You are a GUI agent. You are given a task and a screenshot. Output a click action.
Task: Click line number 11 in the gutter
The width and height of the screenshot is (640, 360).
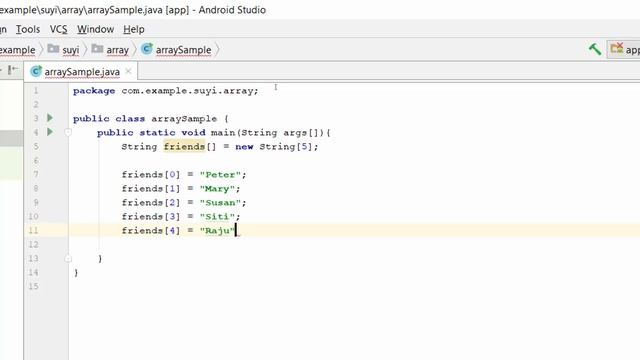(x=33, y=231)
